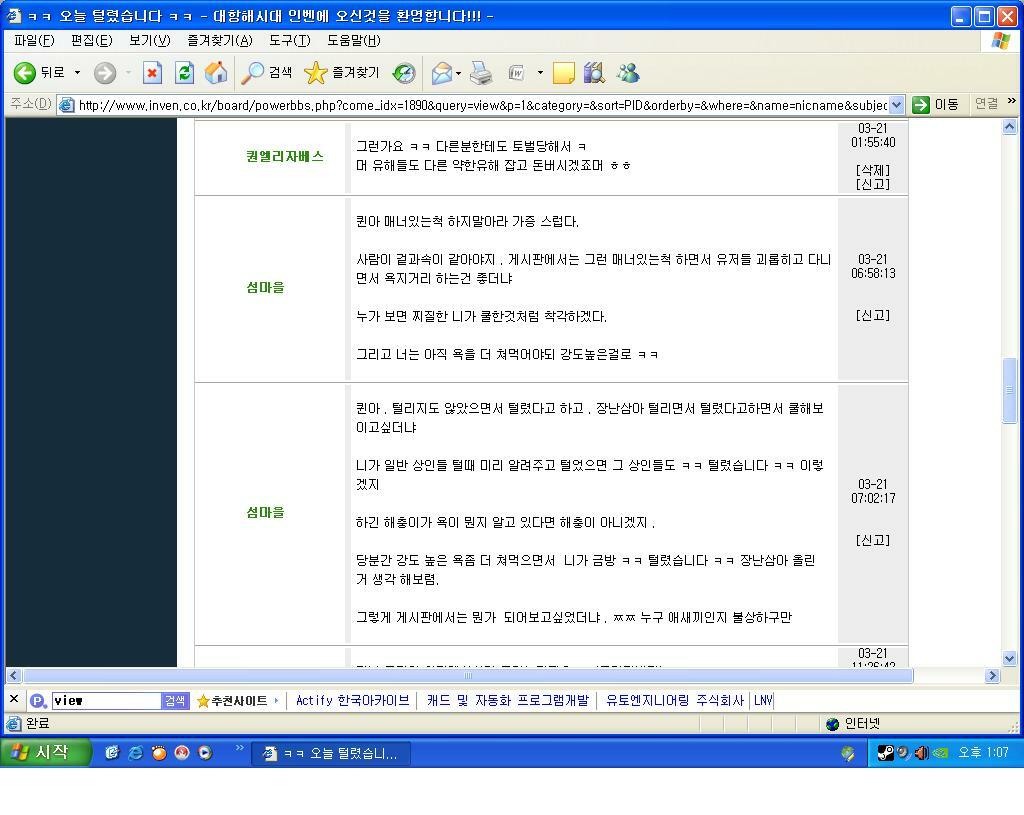The width and height of the screenshot is (1024, 815).
Task: Open 유토엔지니어링 주식회사 link
Action: click(675, 701)
